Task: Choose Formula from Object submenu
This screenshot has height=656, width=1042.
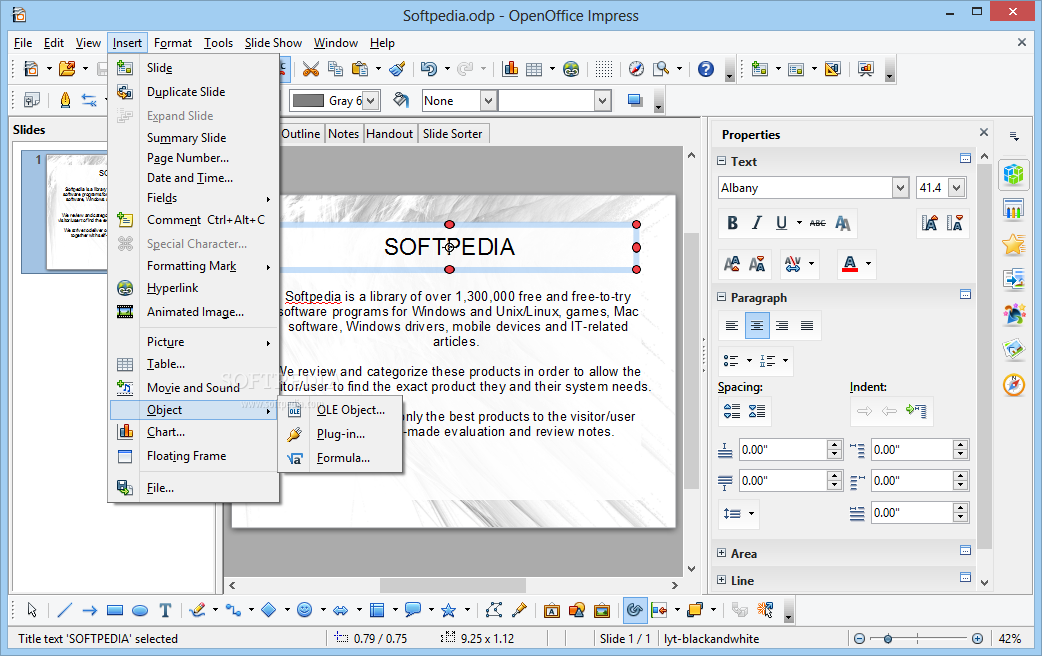Action: coord(340,458)
